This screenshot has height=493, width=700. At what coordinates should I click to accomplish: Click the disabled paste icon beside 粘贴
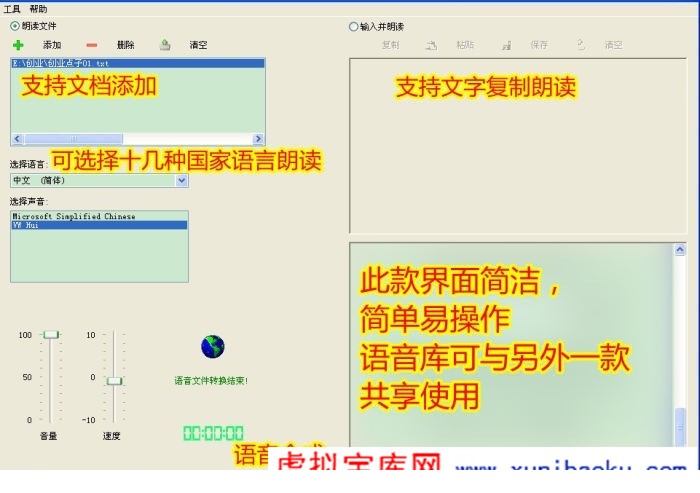click(x=431, y=45)
